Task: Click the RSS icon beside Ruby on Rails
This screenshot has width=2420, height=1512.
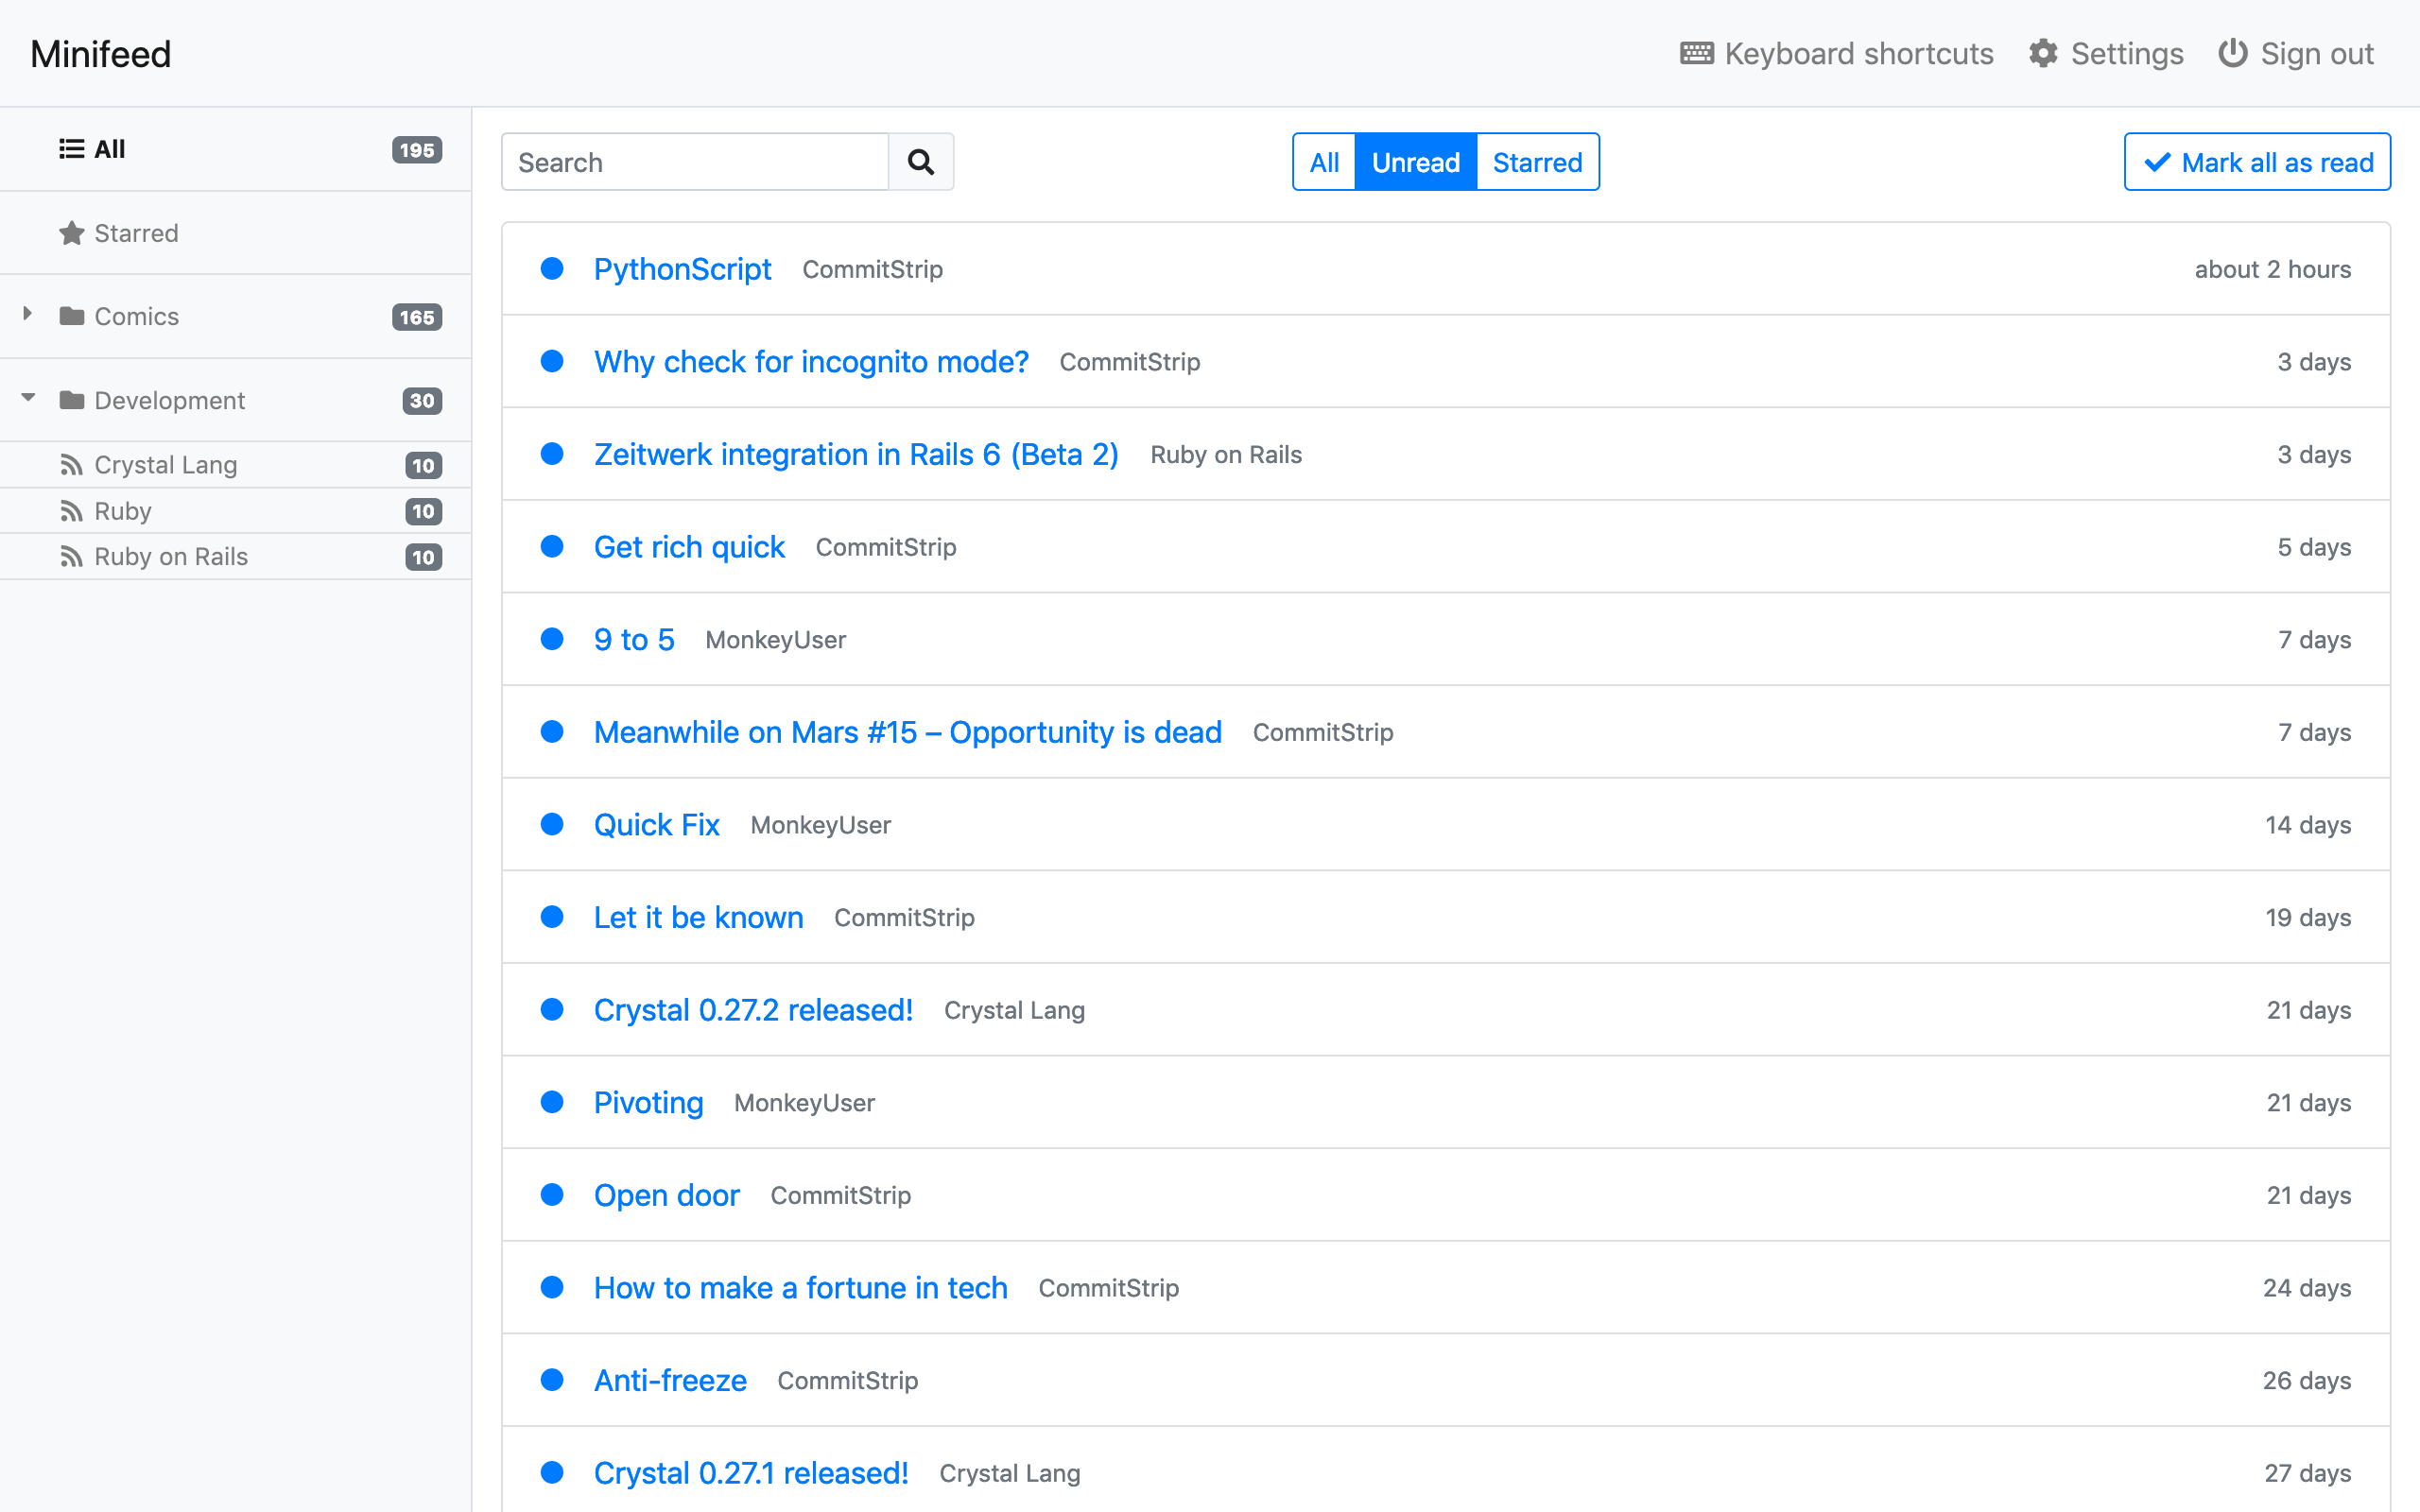Action: 71,557
